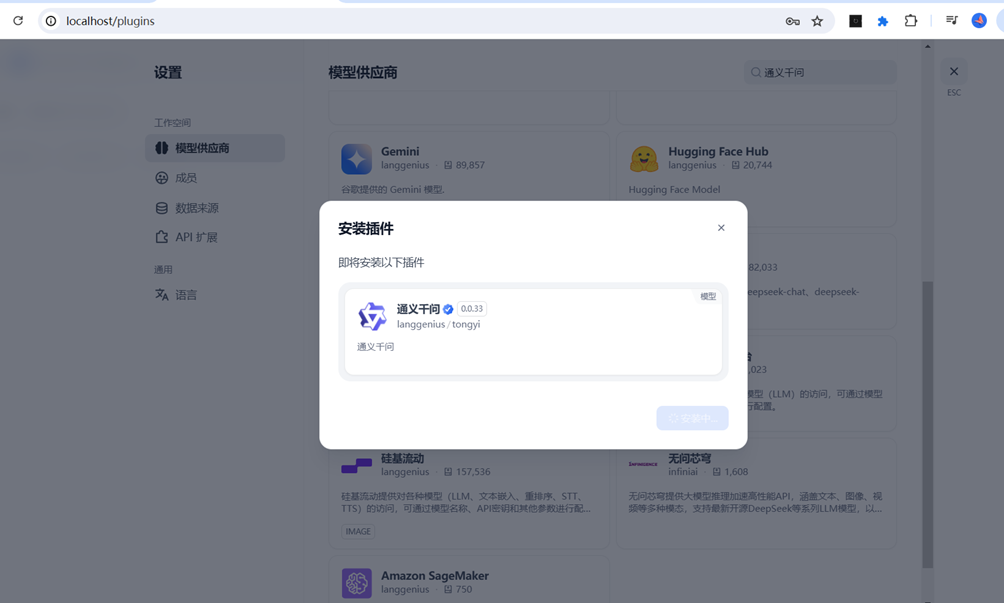This screenshot has width=1004, height=603.
Task: Click the IMAGE tag on 硅基流动 card
Action: [358, 531]
